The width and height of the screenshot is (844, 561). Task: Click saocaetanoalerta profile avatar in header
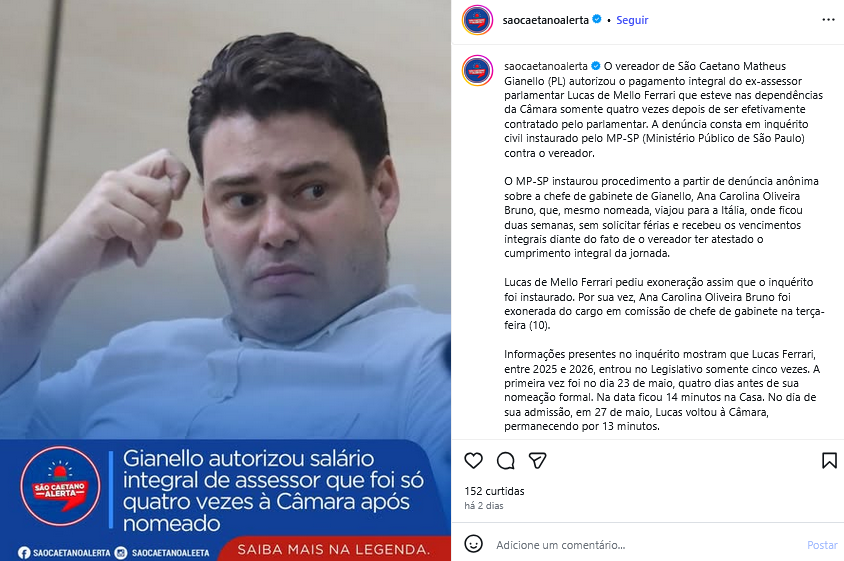(x=477, y=20)
